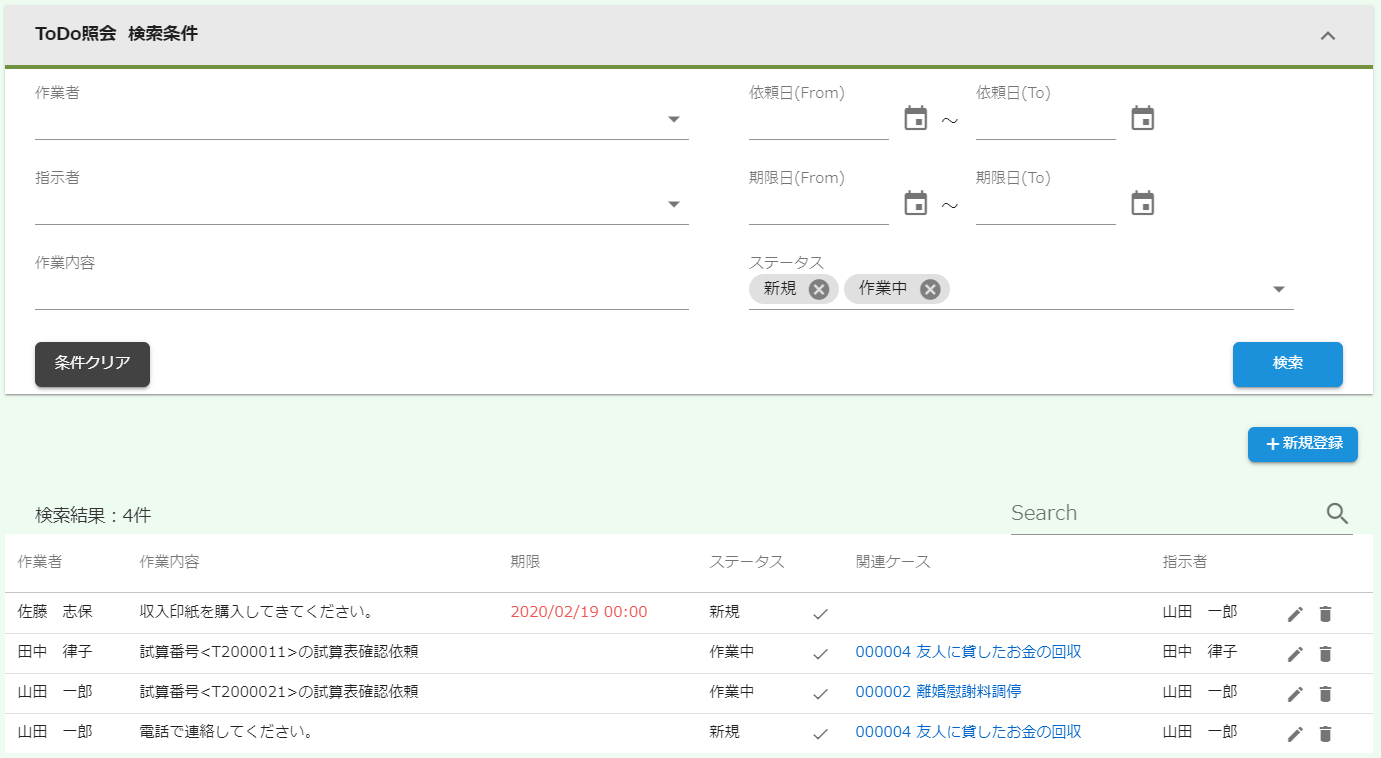1381x758 pixels.
Task: Toggle the checkmark on the 電話で連絡 row
Action: tap(821, 732)
